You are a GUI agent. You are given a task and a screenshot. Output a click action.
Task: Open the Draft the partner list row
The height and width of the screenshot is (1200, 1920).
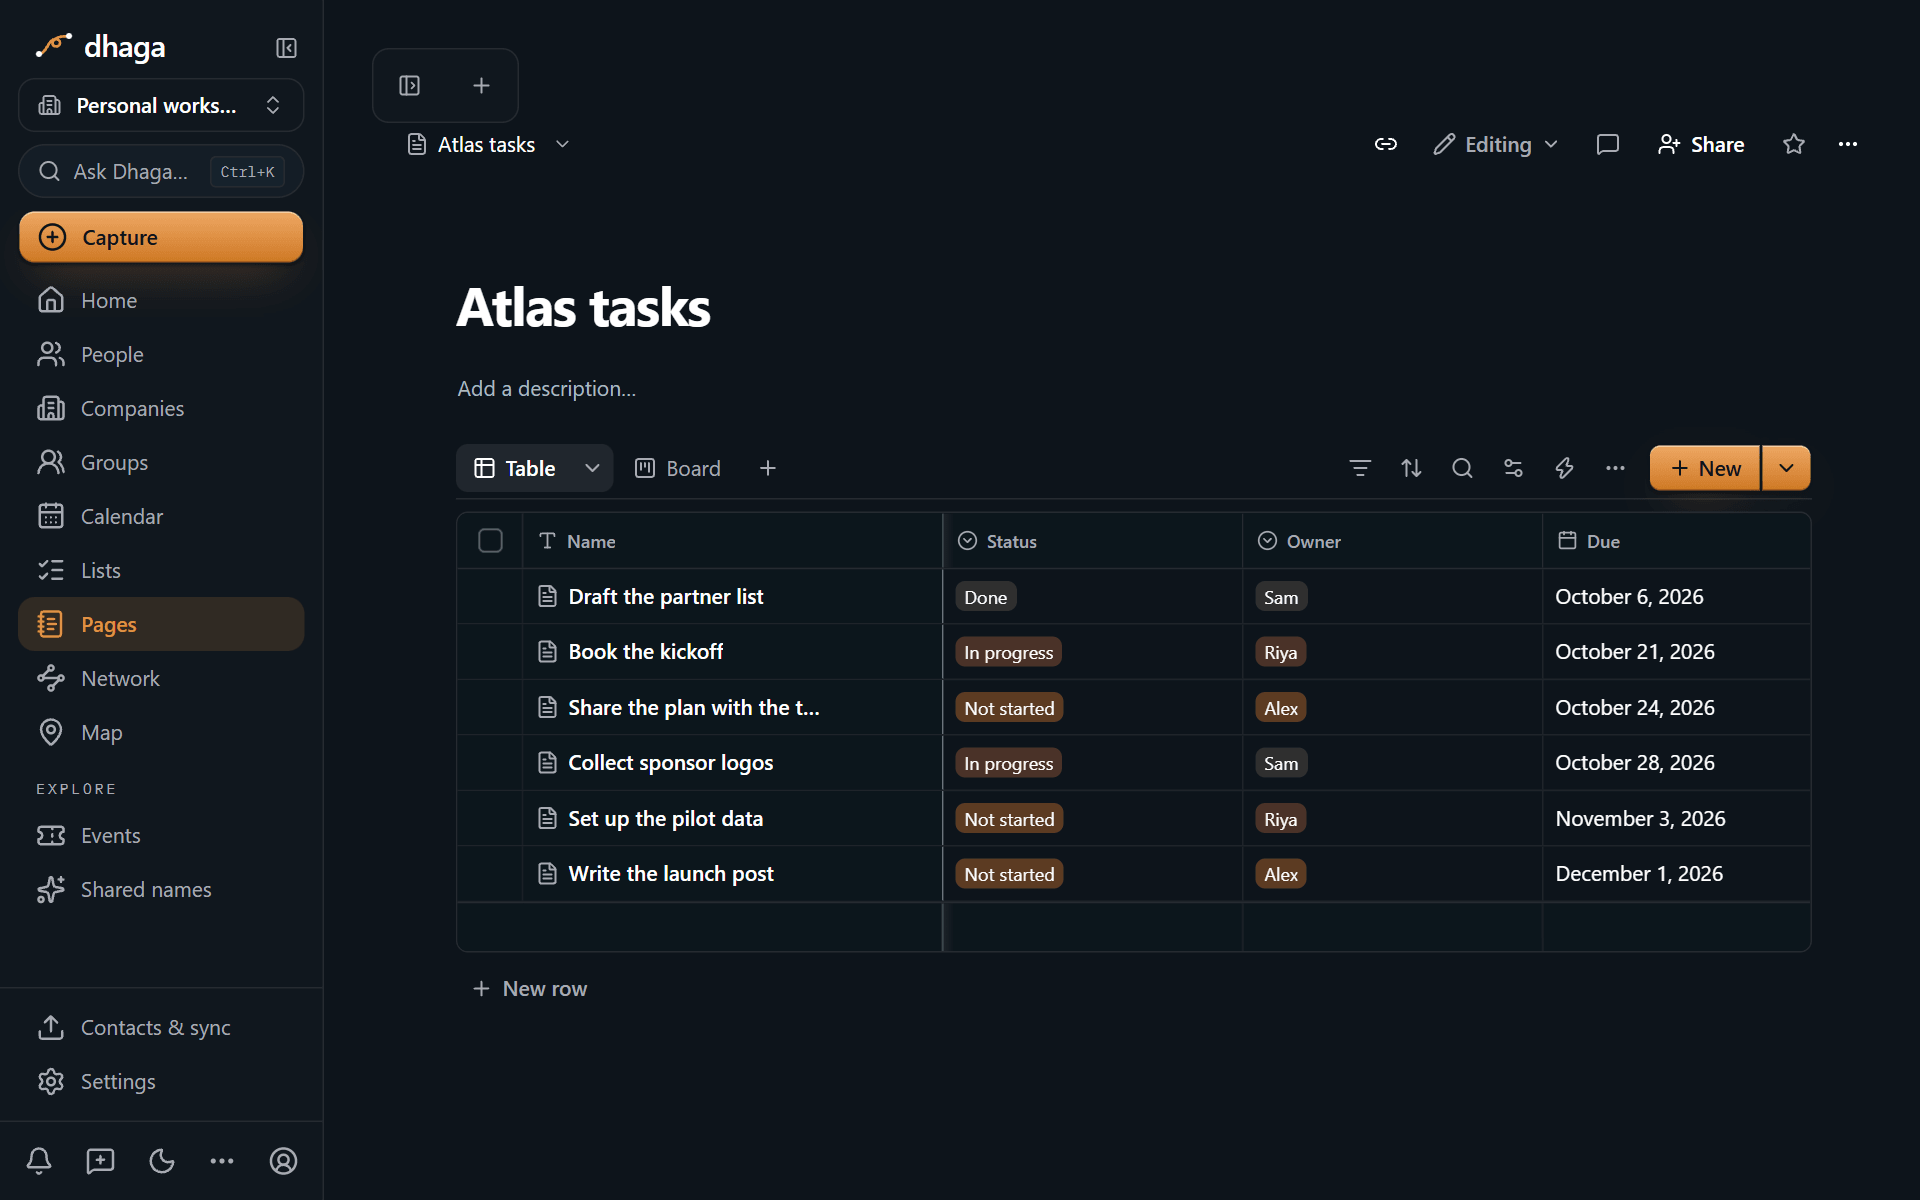tap(665, 596)
